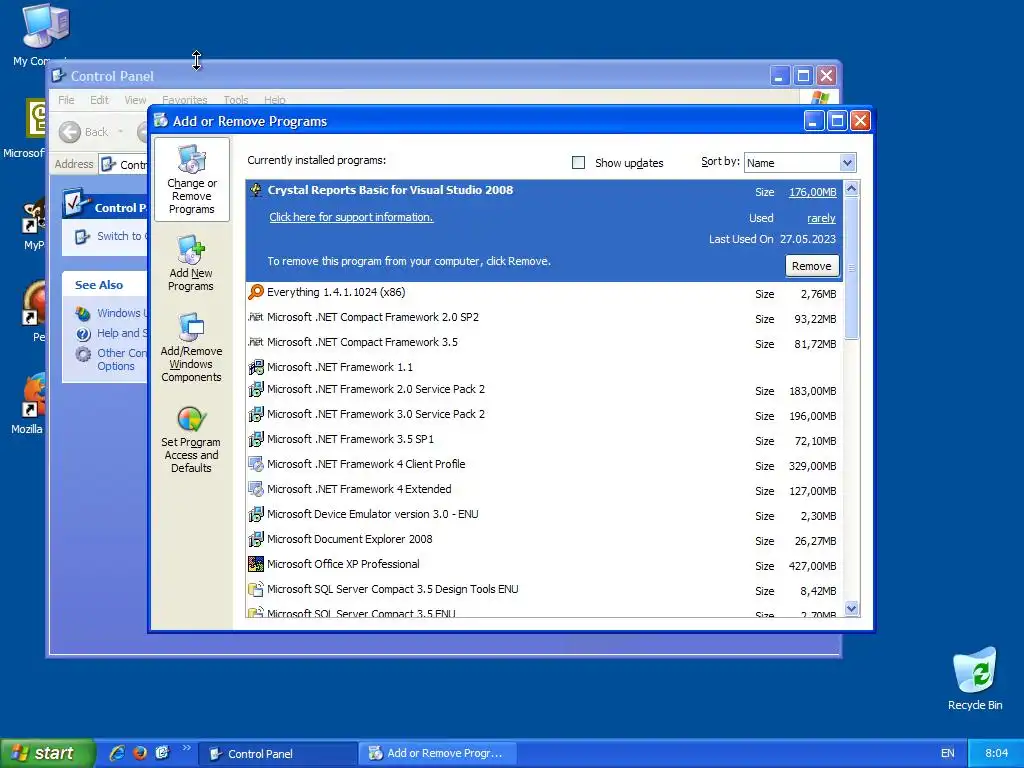The height and width of the screenshot is (768, 1024).
Task: Open the Recycle Bin desktop icon
Action: 974,679
